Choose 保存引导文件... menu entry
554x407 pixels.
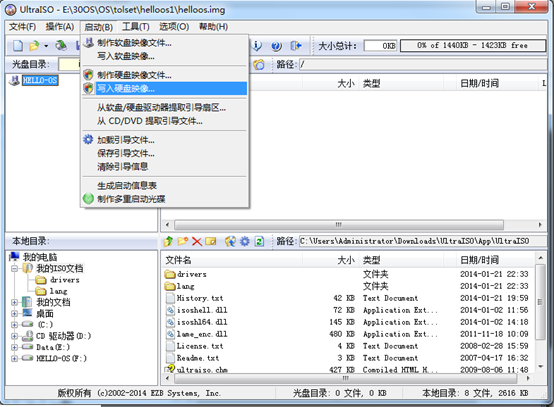(x=165, y=153)
